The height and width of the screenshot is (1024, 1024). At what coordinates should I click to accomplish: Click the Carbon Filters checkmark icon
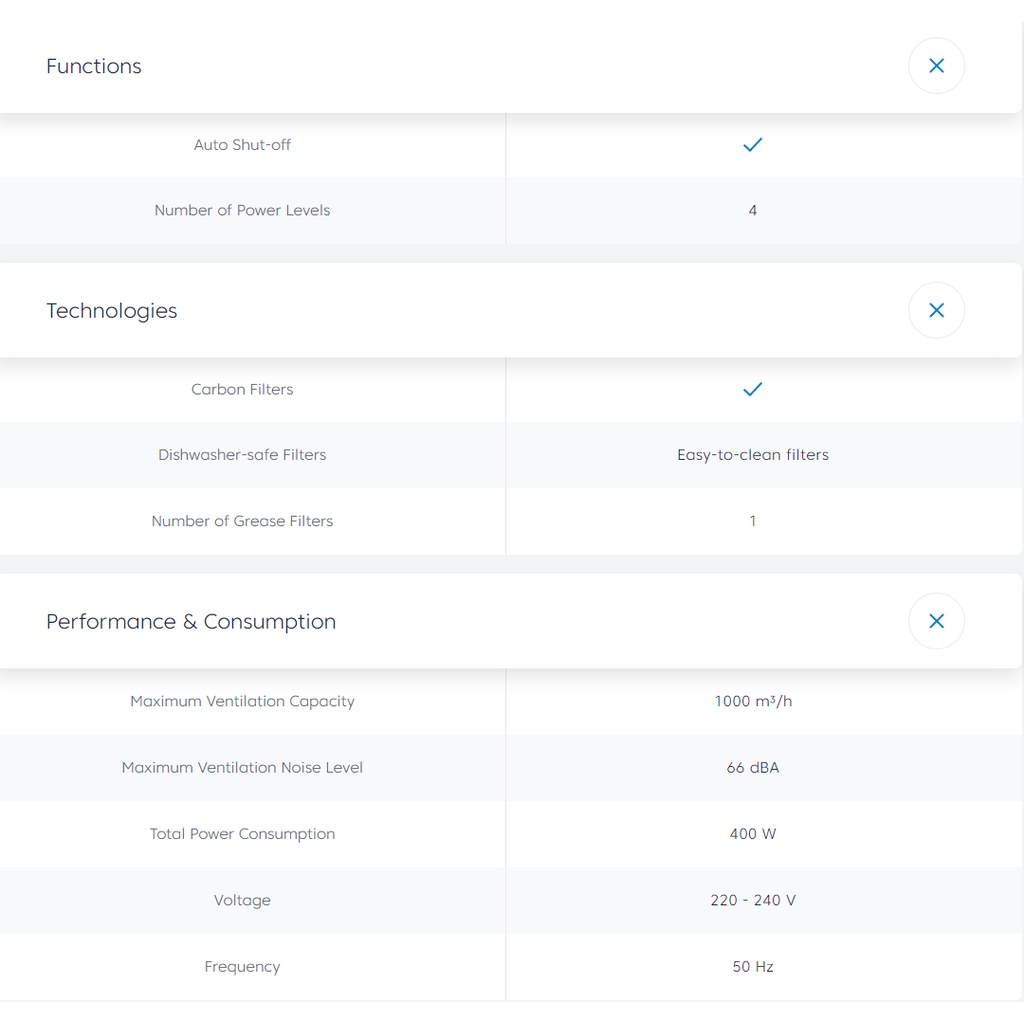753,389
